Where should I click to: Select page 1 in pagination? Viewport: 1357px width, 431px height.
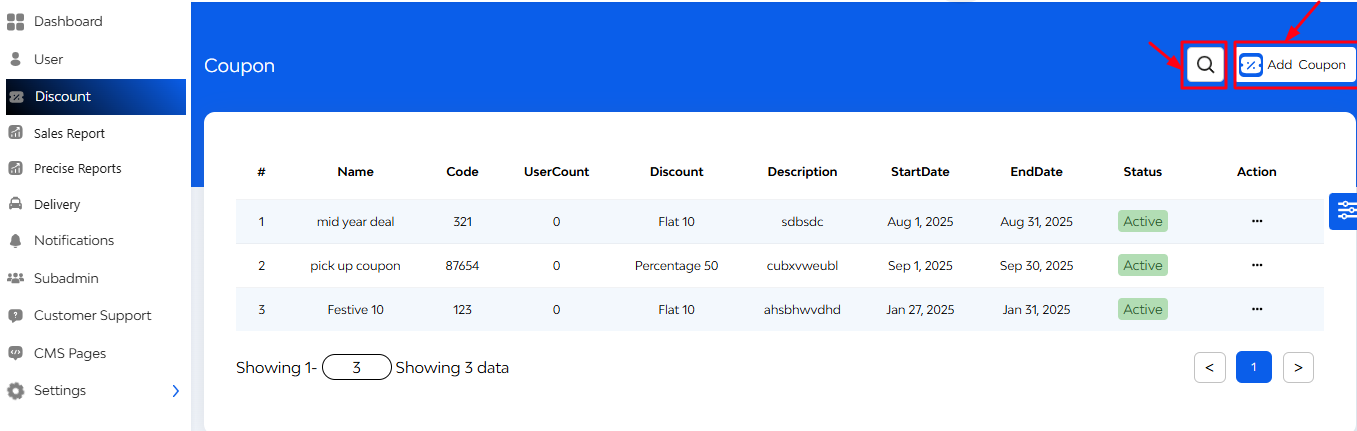point(1254,367)
